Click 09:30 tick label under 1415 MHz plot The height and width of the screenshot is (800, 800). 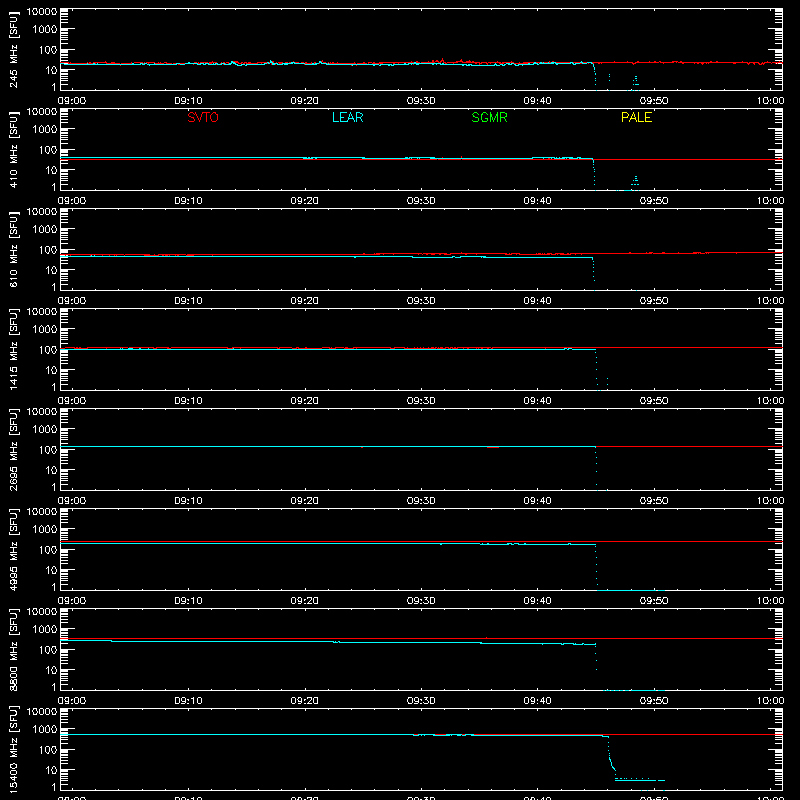pos(421,401)
